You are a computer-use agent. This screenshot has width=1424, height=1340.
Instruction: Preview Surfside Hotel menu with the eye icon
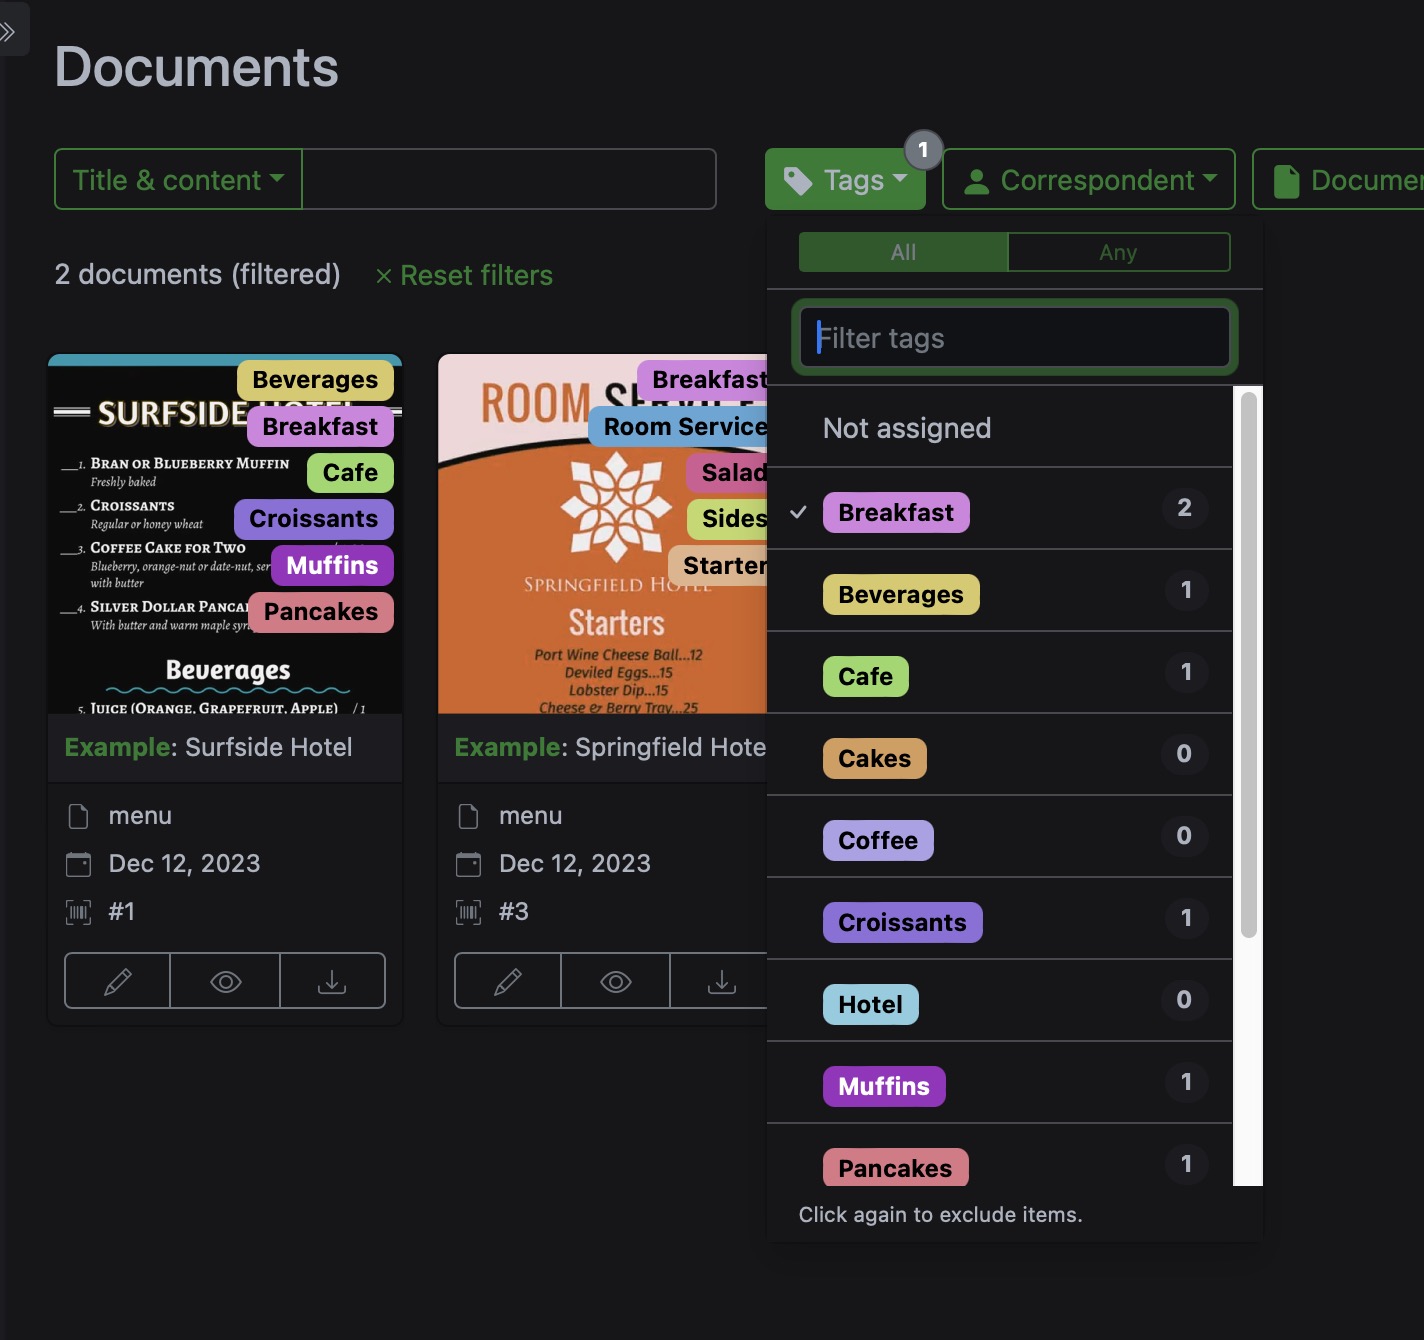[x=224, y=981]
